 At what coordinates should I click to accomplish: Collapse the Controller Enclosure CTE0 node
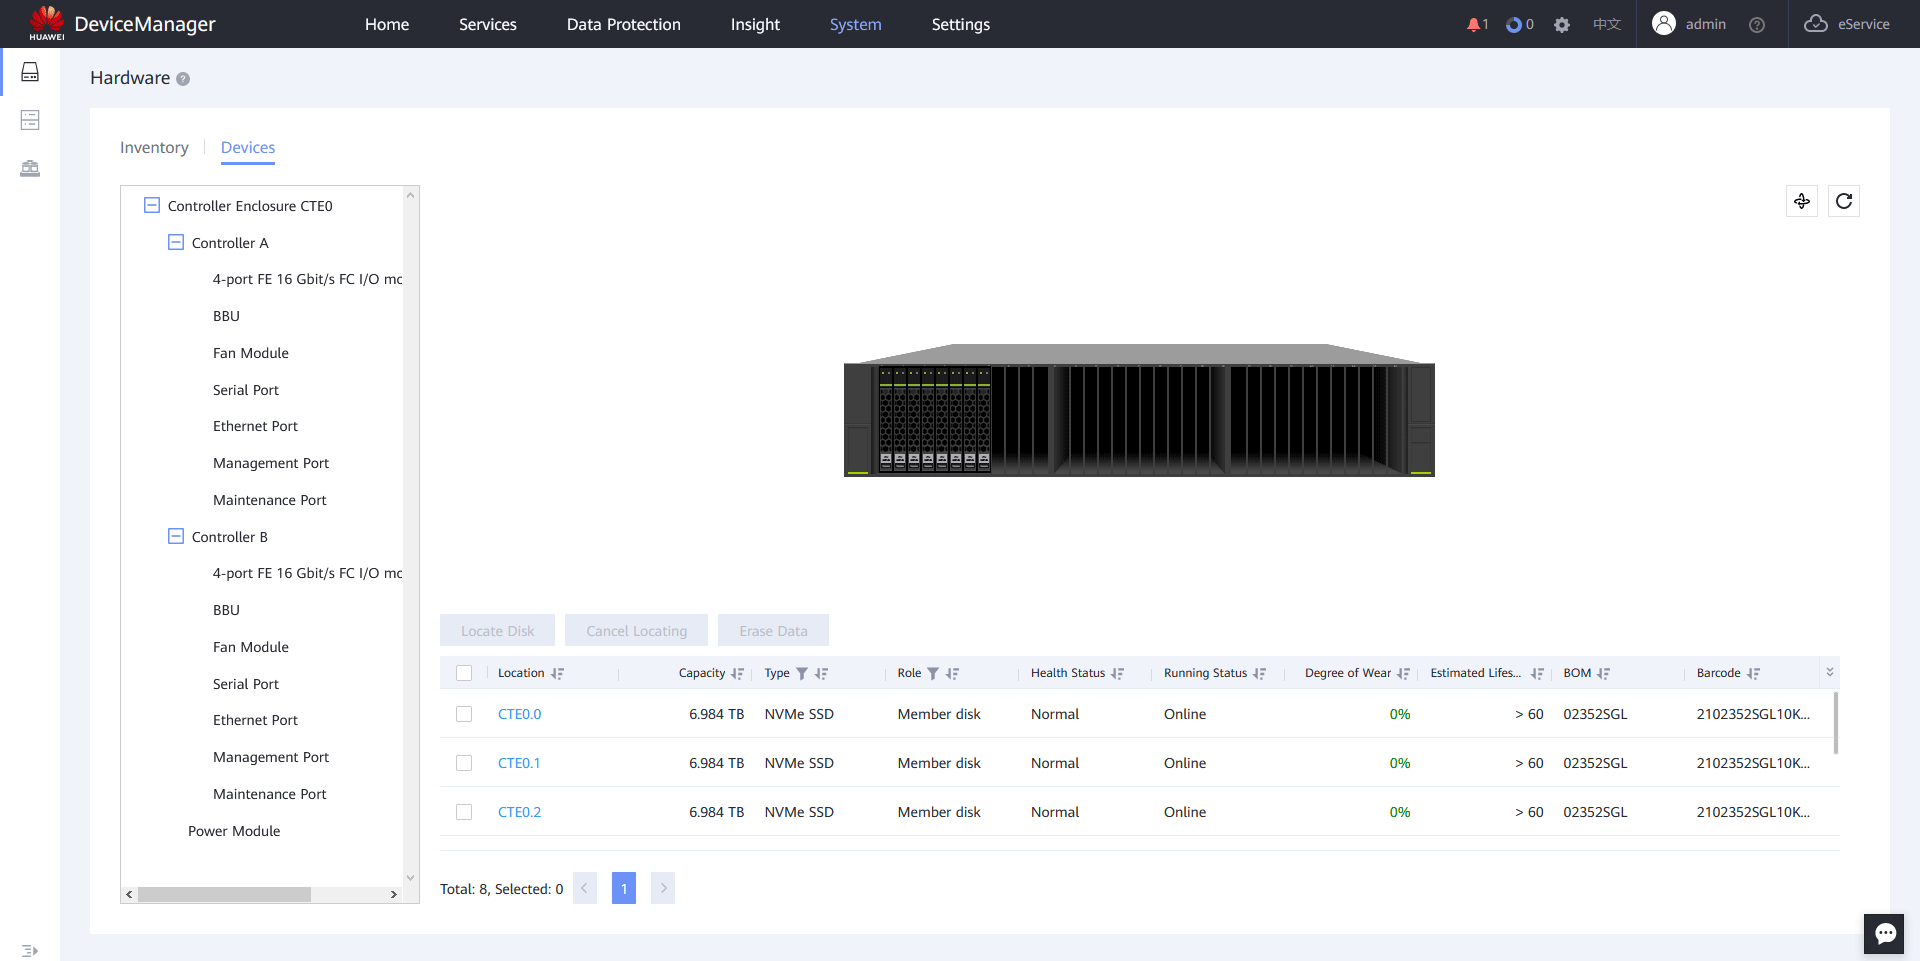point(152,205)
